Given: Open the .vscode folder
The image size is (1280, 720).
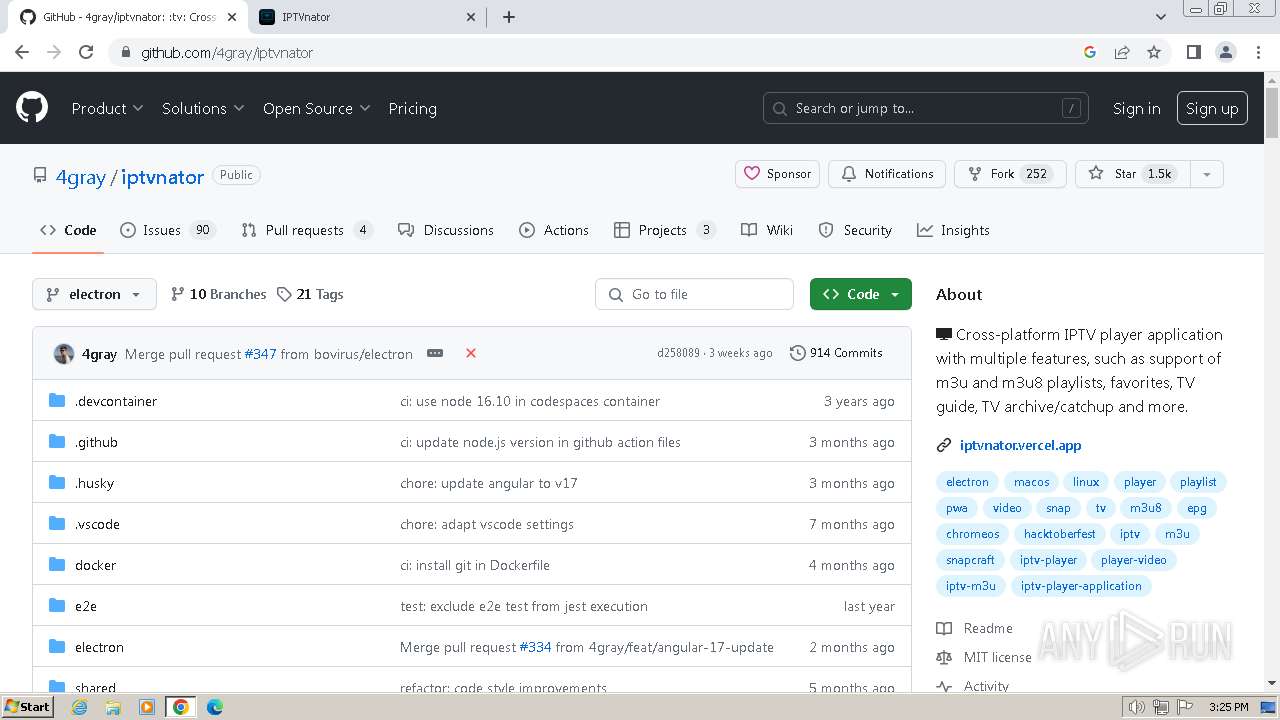Looking at the screenshot, I should tap(97, 524).
